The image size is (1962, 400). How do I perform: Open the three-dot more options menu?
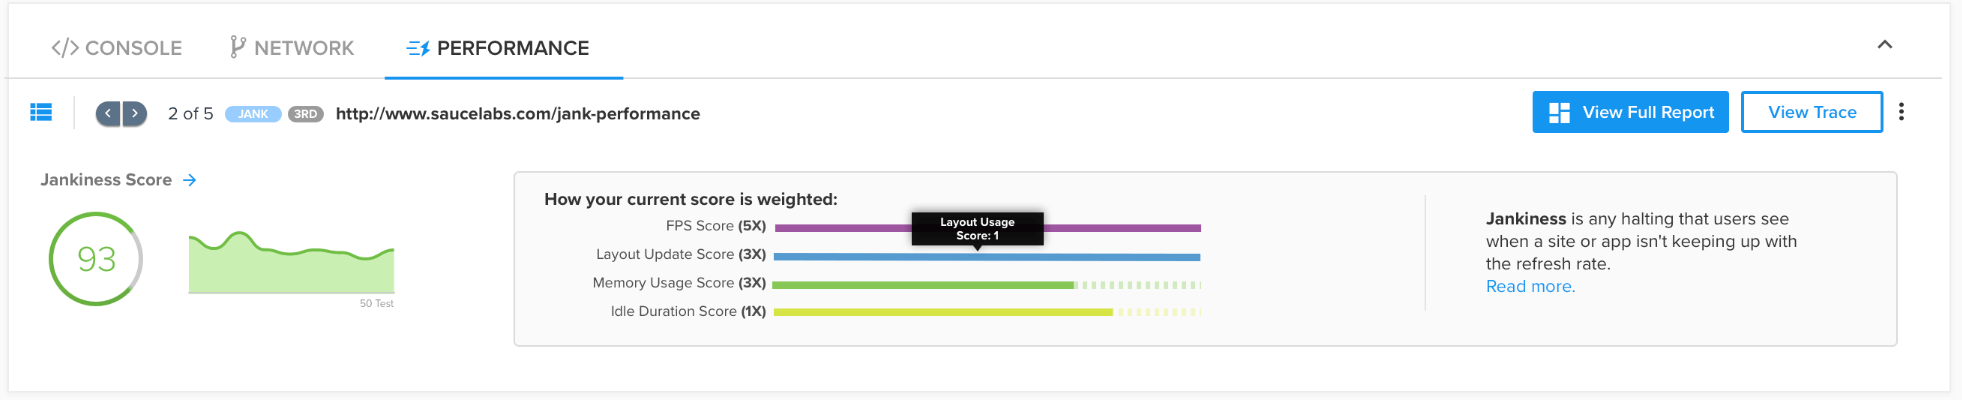coord(1901,112)
